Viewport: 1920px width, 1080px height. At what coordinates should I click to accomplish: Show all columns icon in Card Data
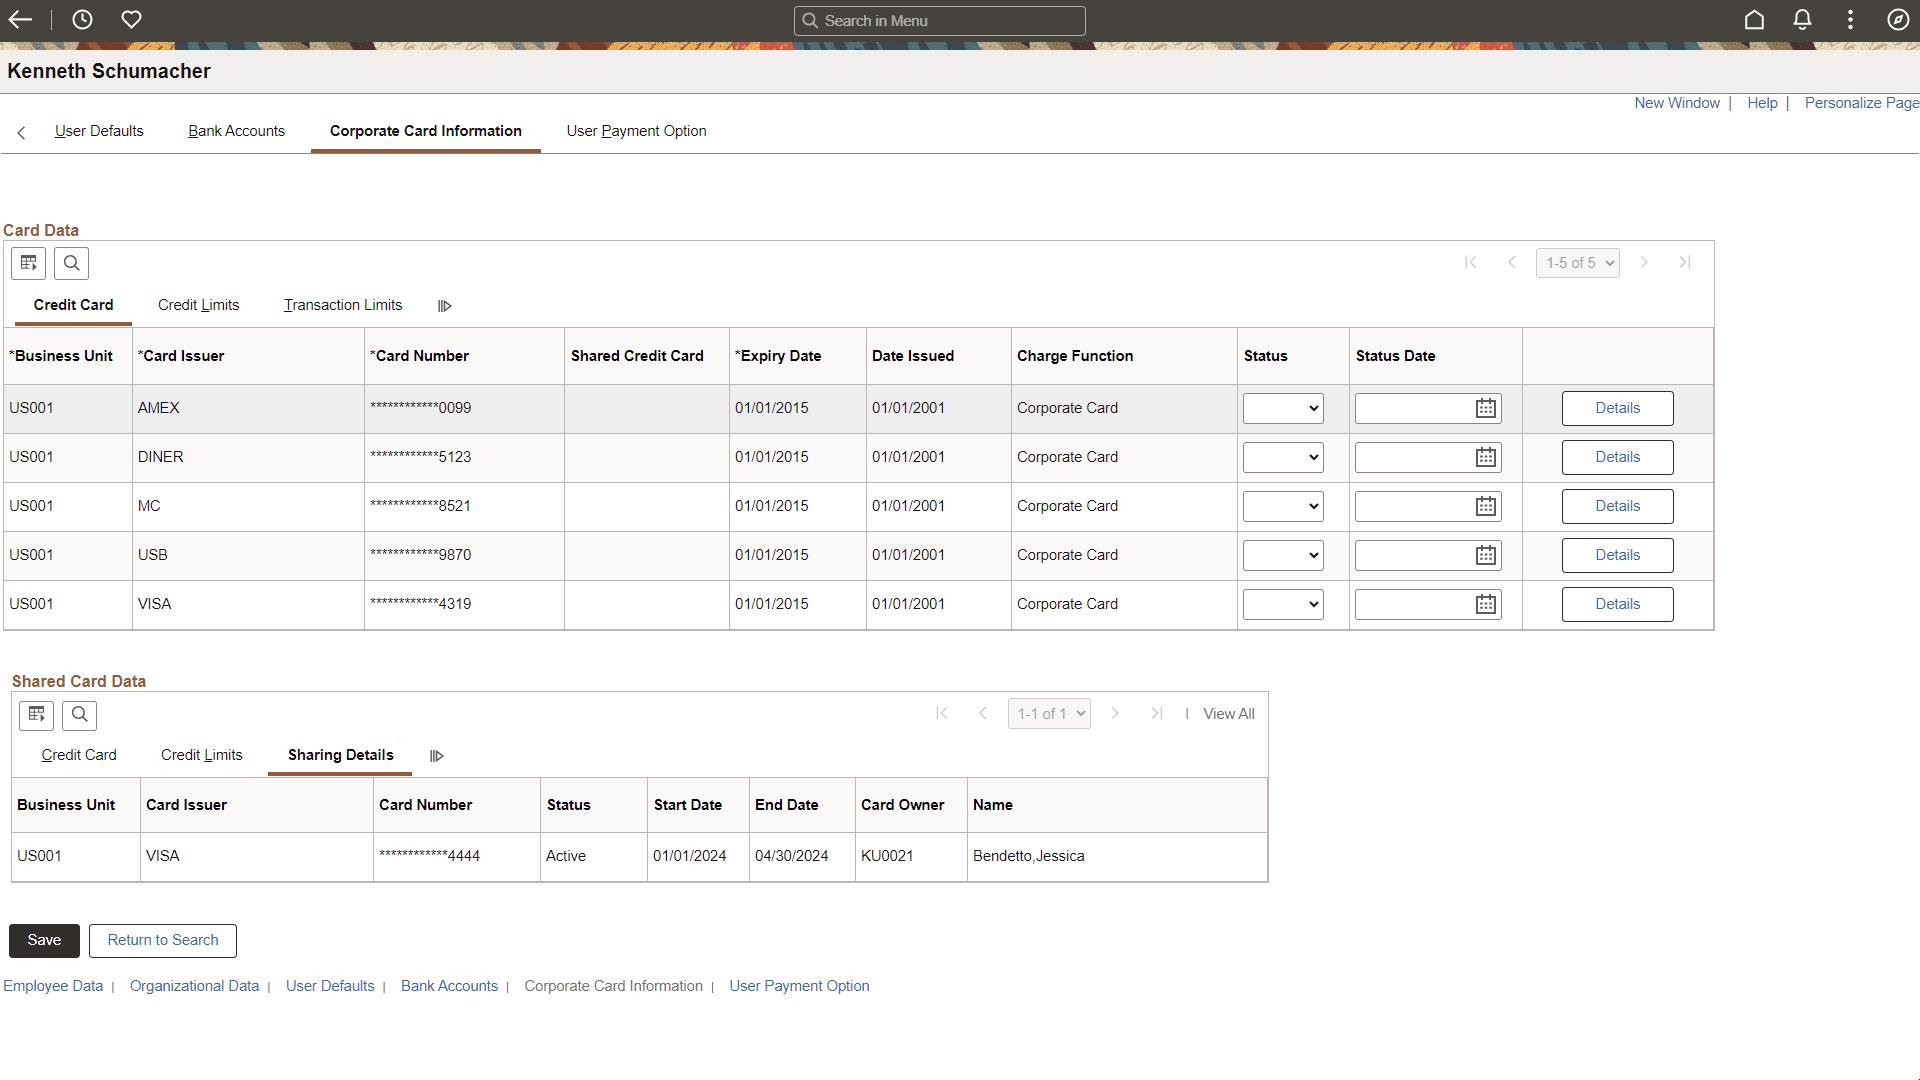(445, 306)
